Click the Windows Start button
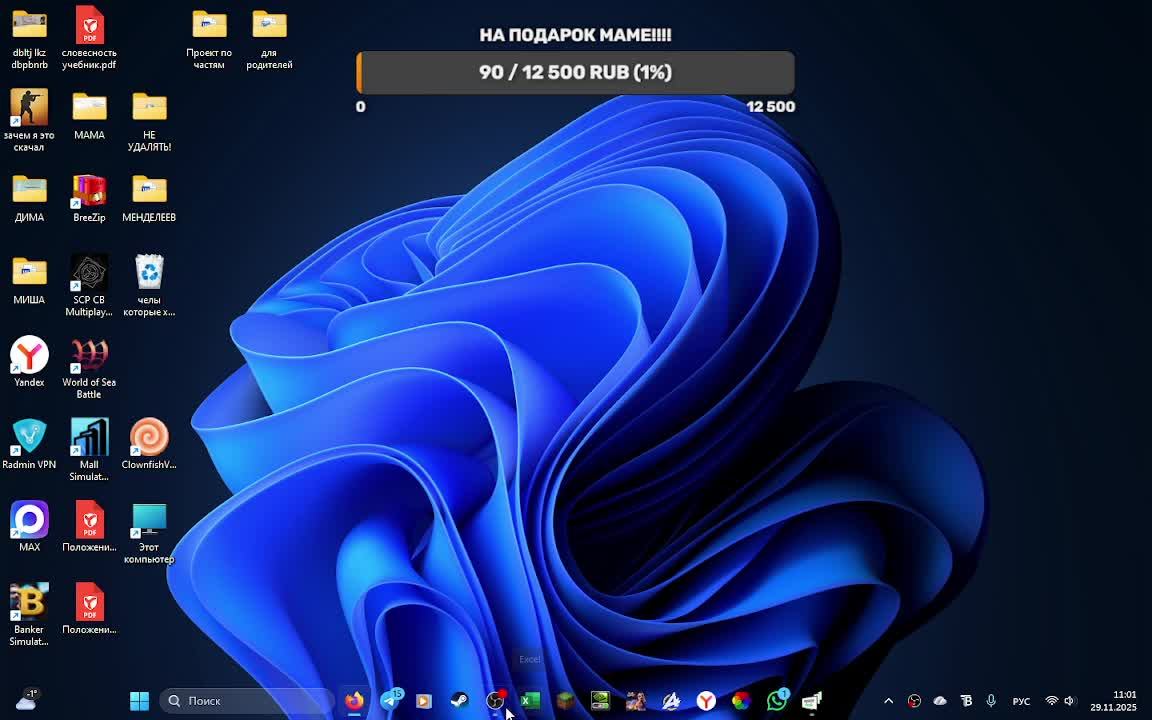 pyautogui.click(x=139, y=701)
